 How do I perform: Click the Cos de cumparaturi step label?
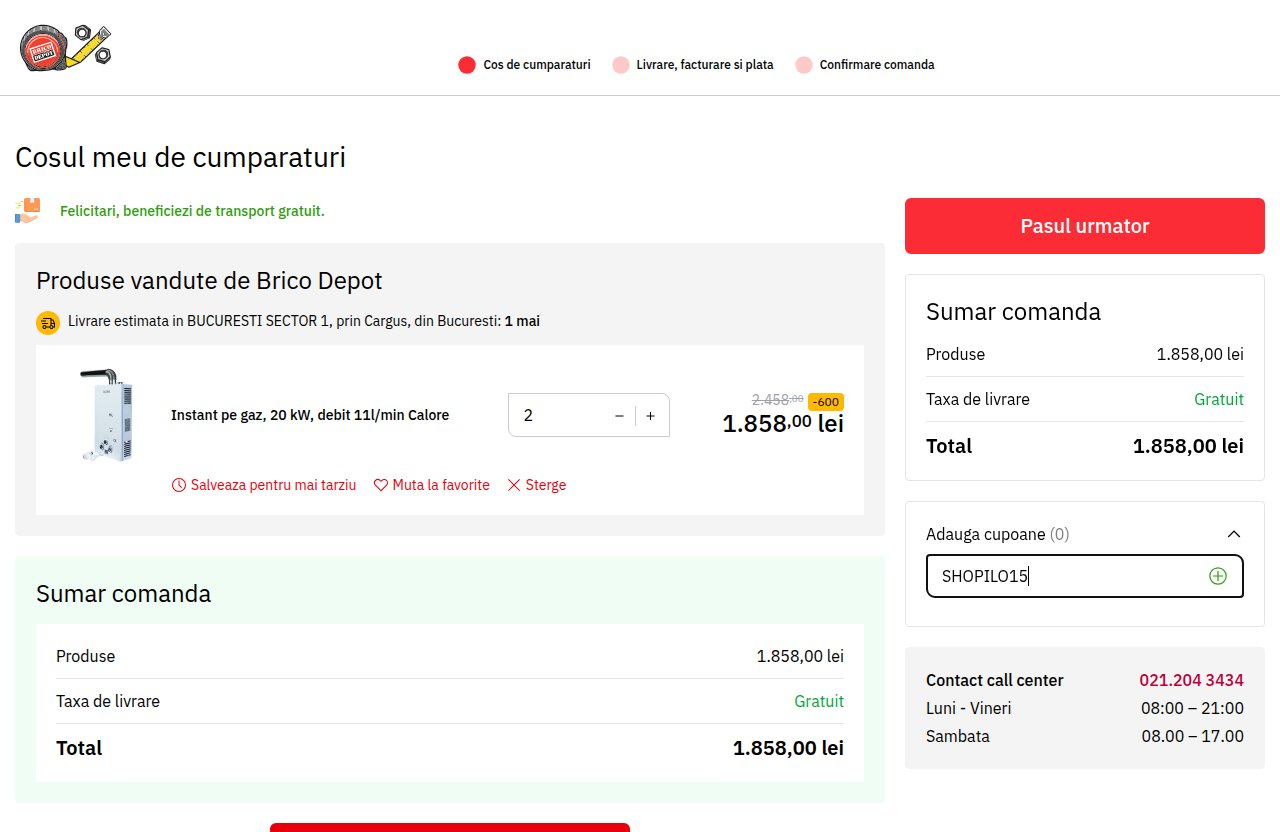coord(537,65)
